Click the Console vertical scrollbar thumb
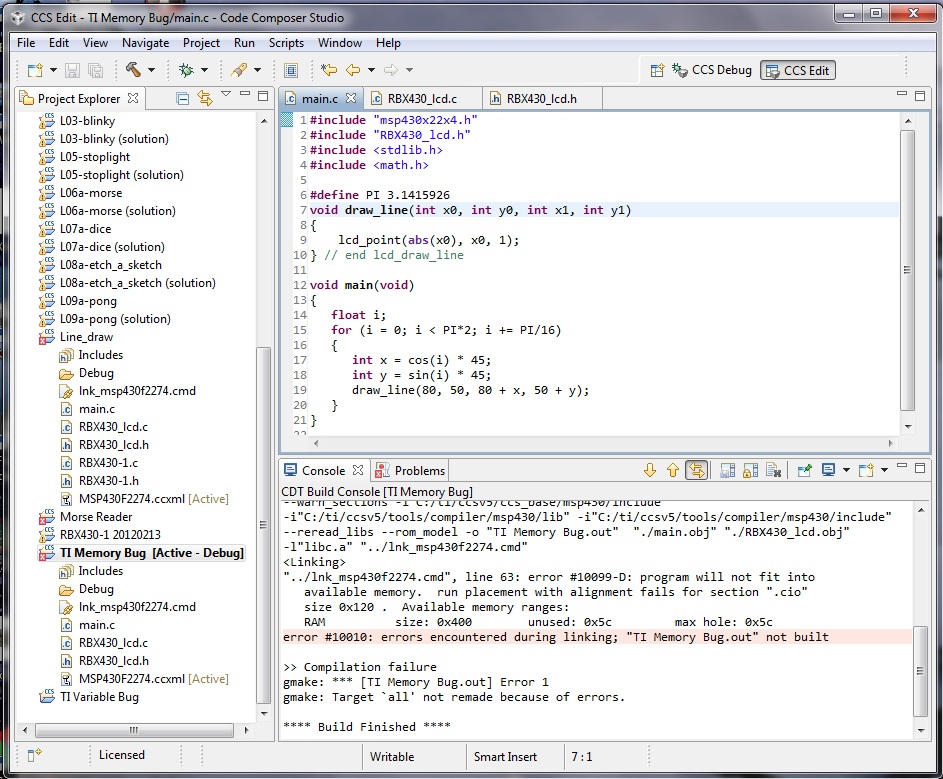The image size is (943, 779). pyautogui.click(x=920, y=671)
